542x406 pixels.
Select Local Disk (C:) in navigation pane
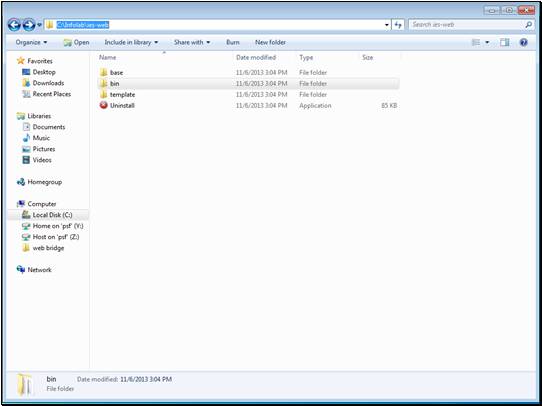pyautogui.click(x=52, y=215)
